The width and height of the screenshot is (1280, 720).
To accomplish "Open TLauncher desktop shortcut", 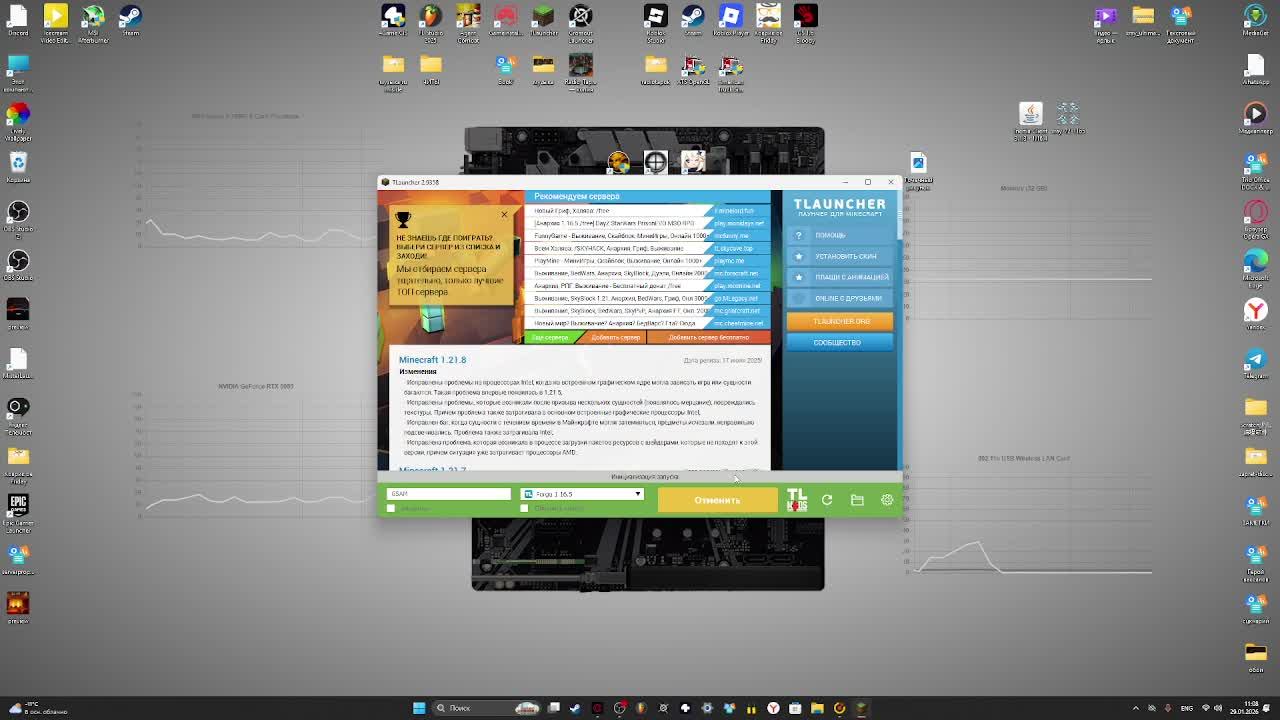I will (x=543, y=20).
